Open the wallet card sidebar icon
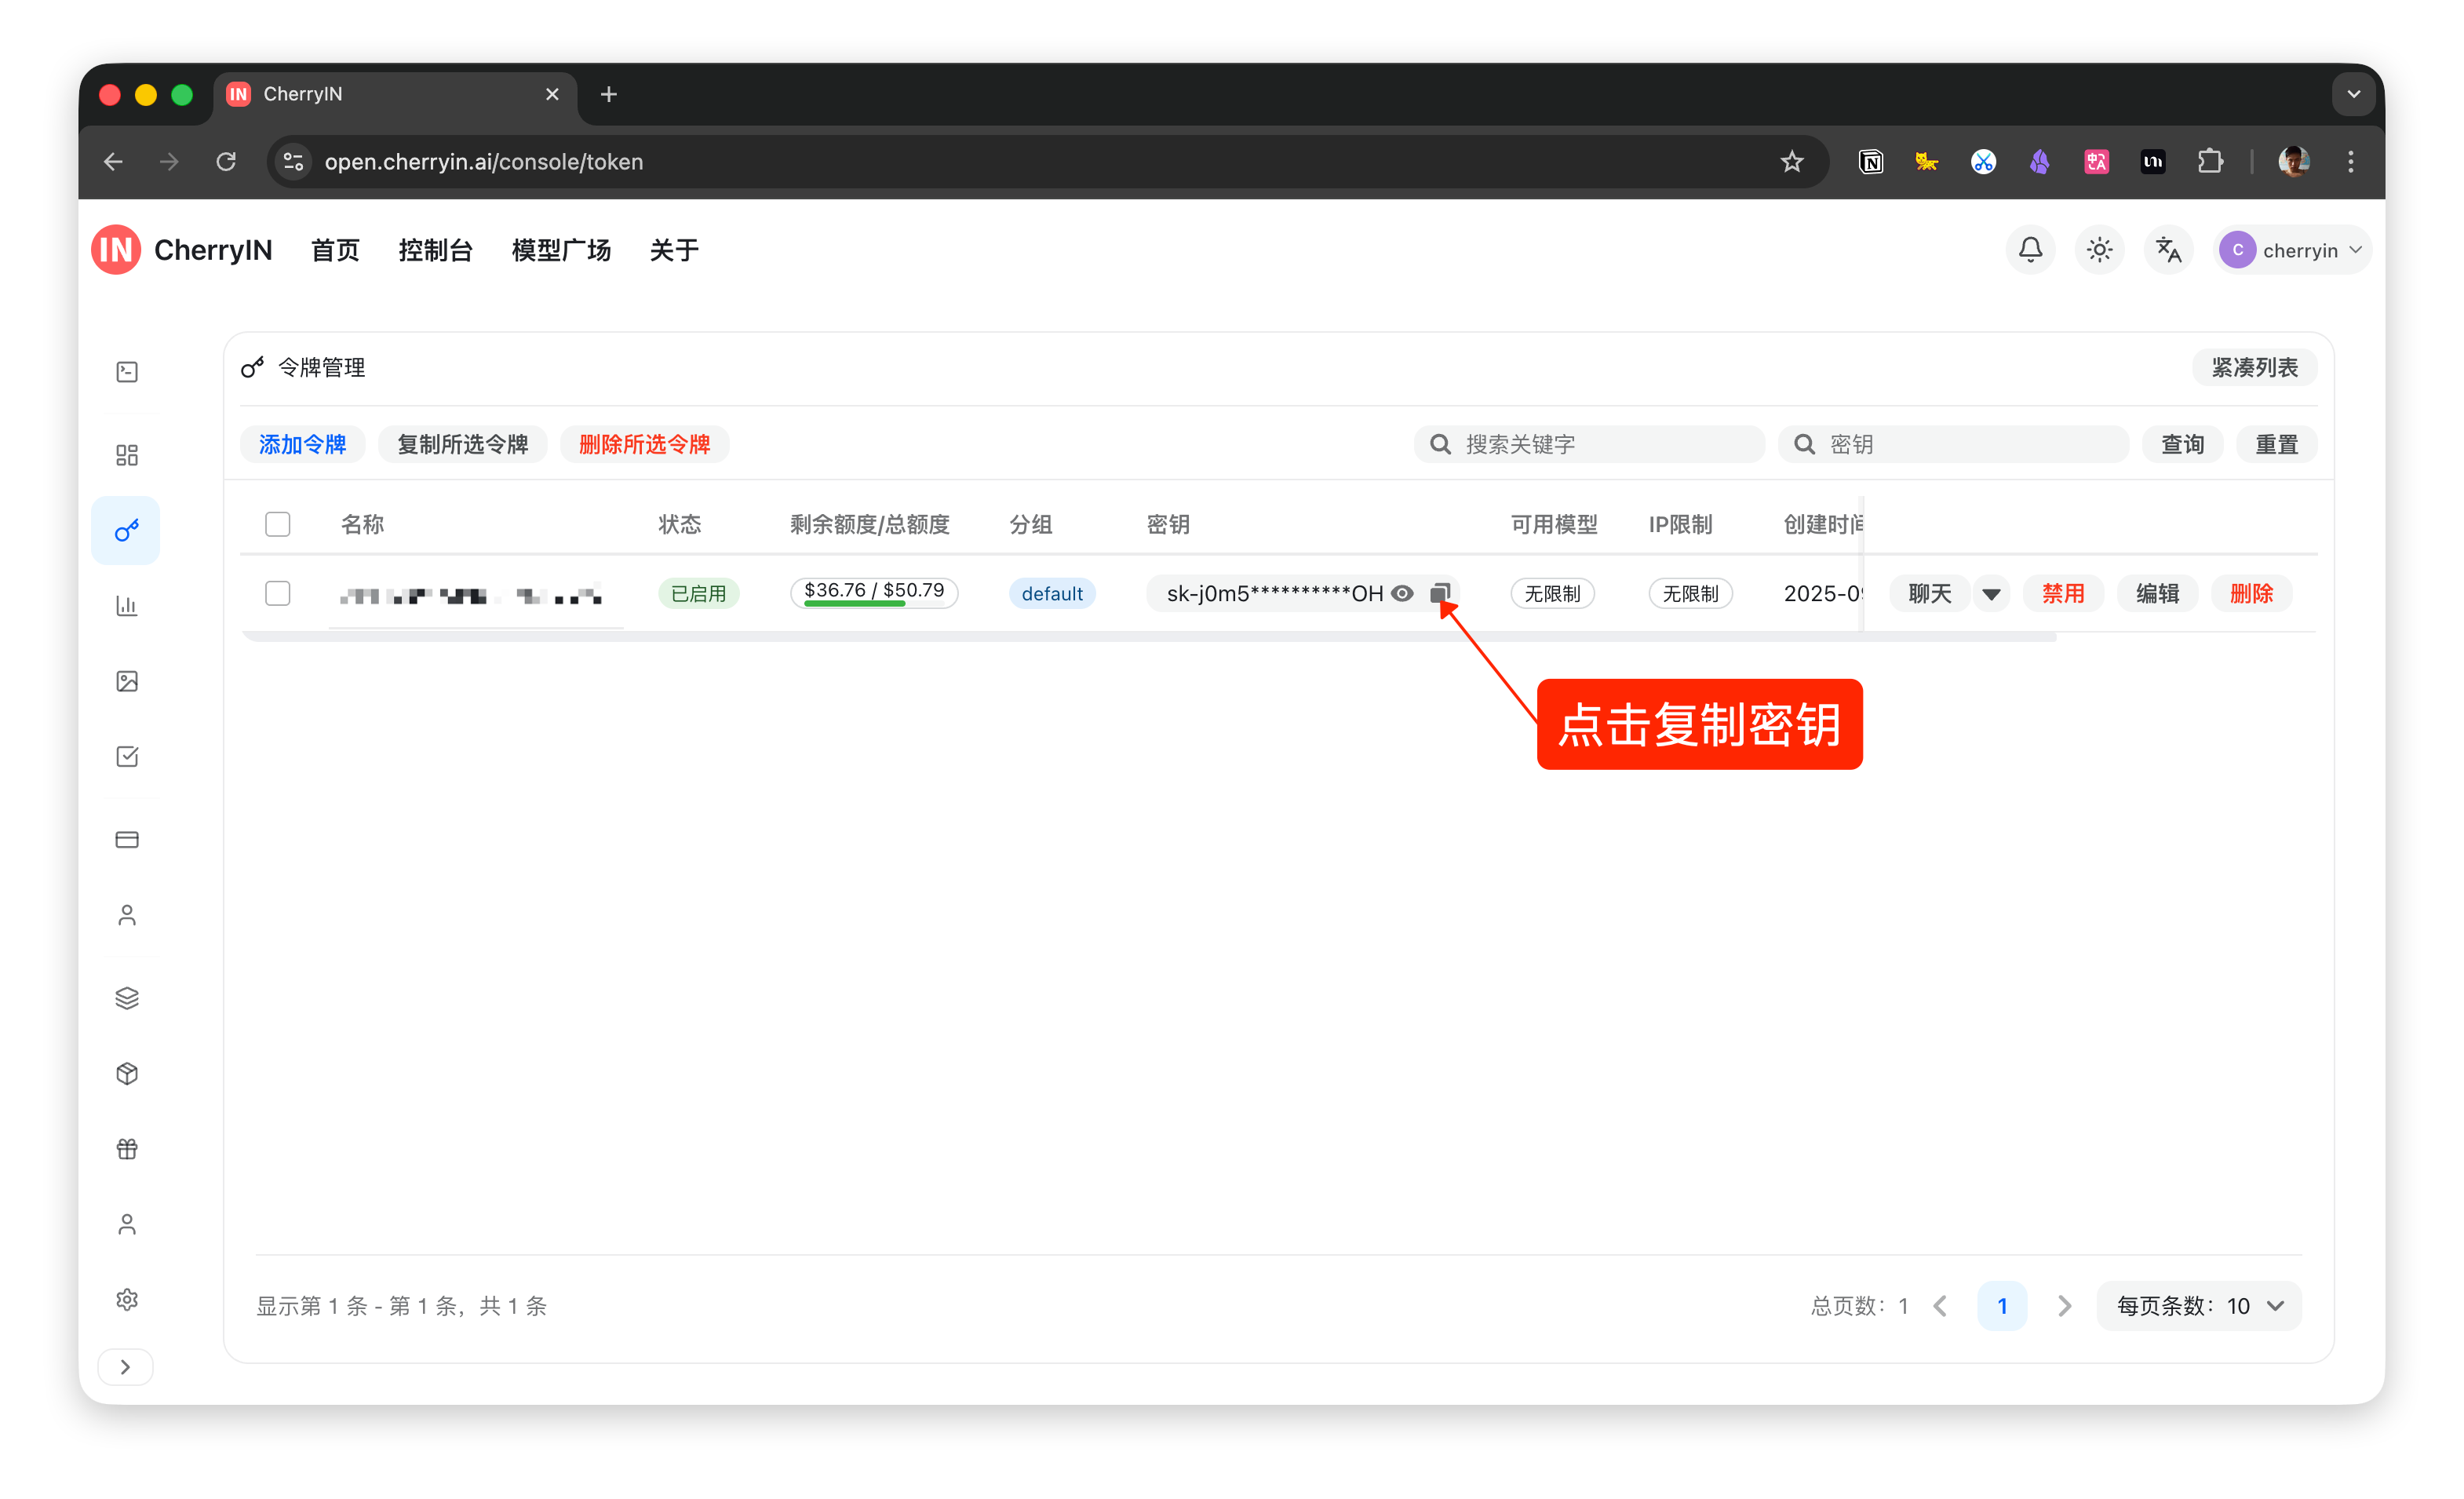 tap(127, 839)
